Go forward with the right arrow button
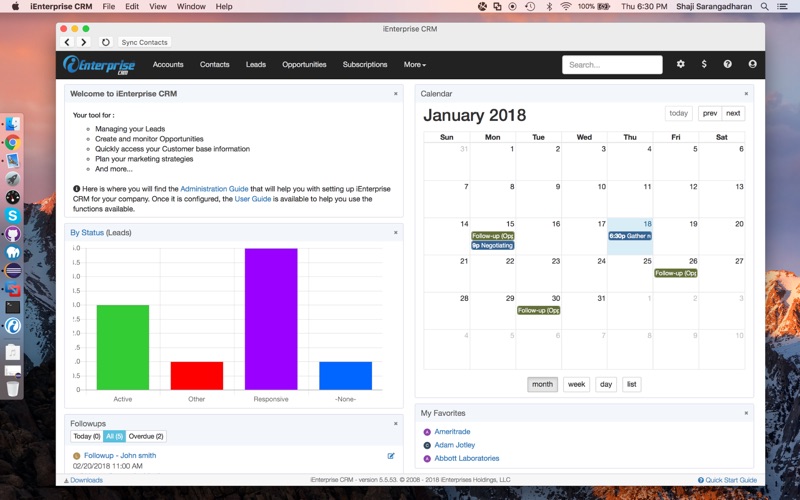This screenshot has width=800, height=500. point(84,42)
